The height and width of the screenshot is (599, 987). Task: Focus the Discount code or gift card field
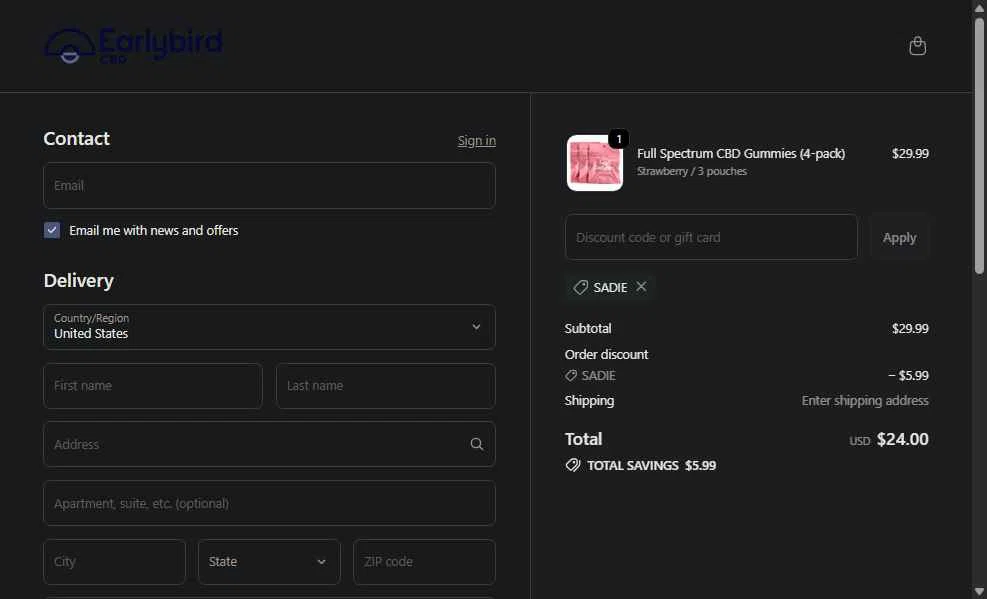coord(711,238)
